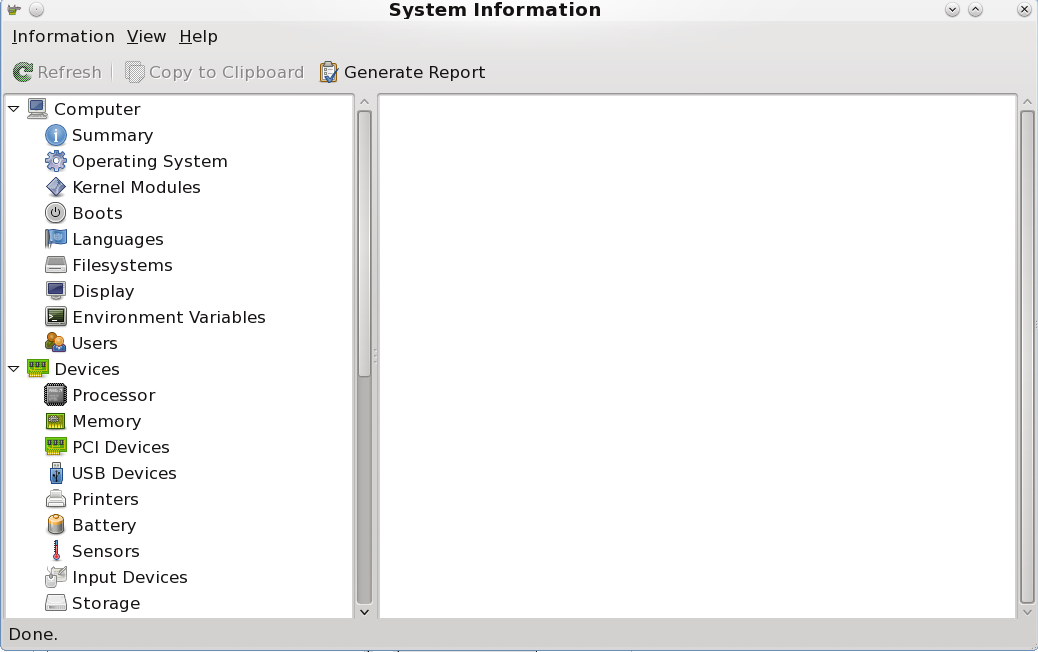Click the Battery icon in tree

tap(56, 525)
